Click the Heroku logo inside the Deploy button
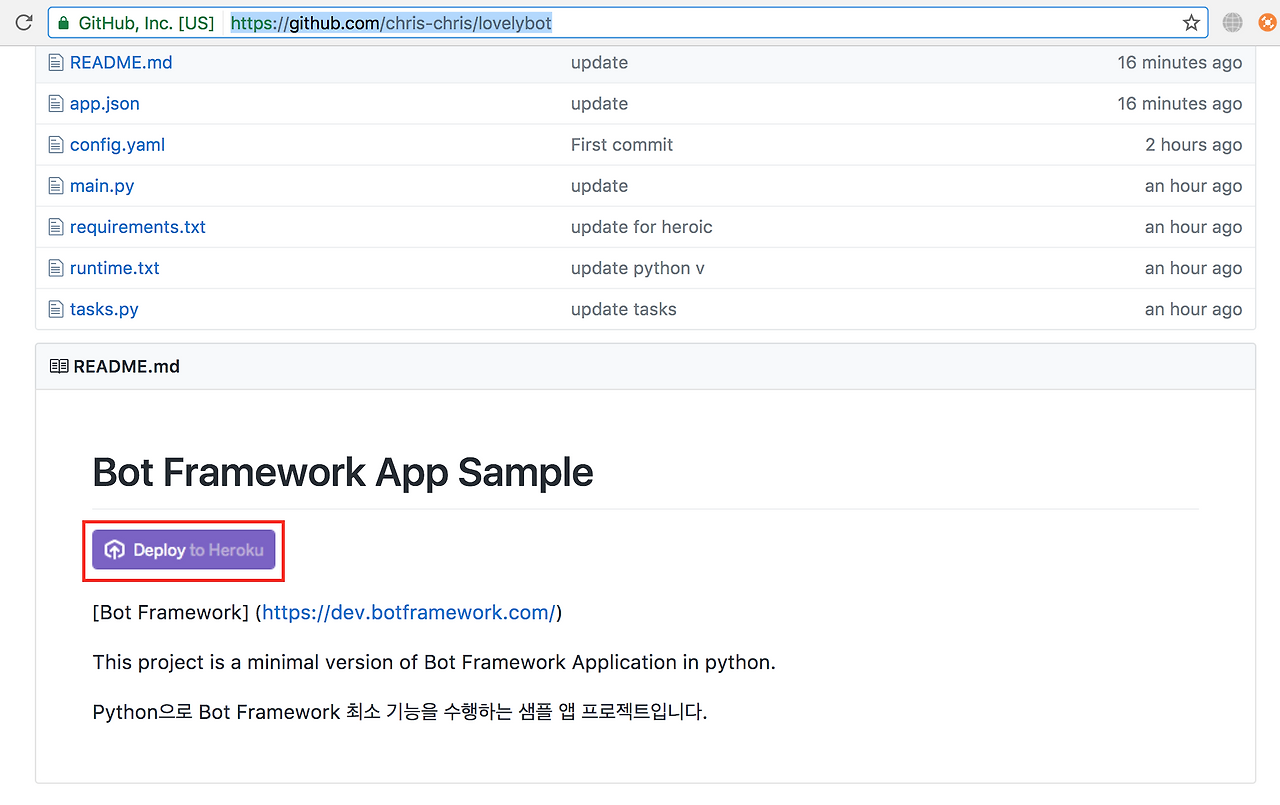 pyautogui.click(x=114, y=549)
